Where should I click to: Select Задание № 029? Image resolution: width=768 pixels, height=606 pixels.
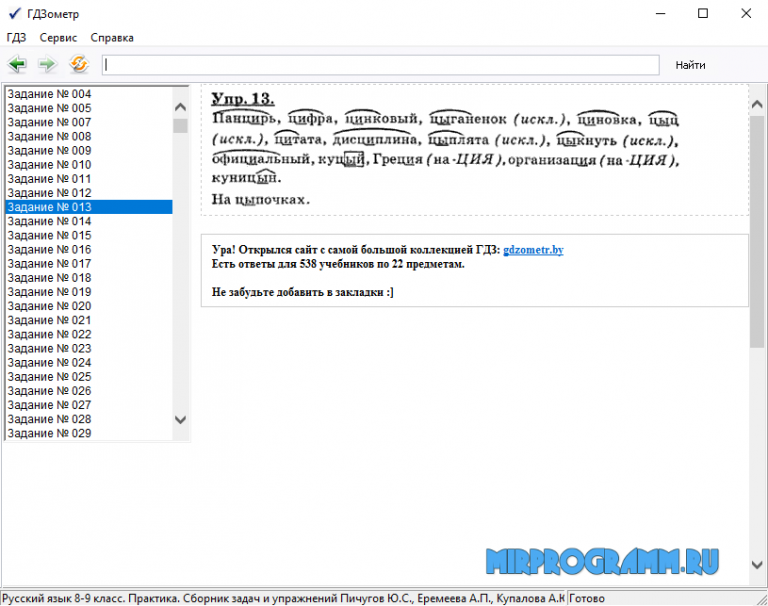pos(89,434)
